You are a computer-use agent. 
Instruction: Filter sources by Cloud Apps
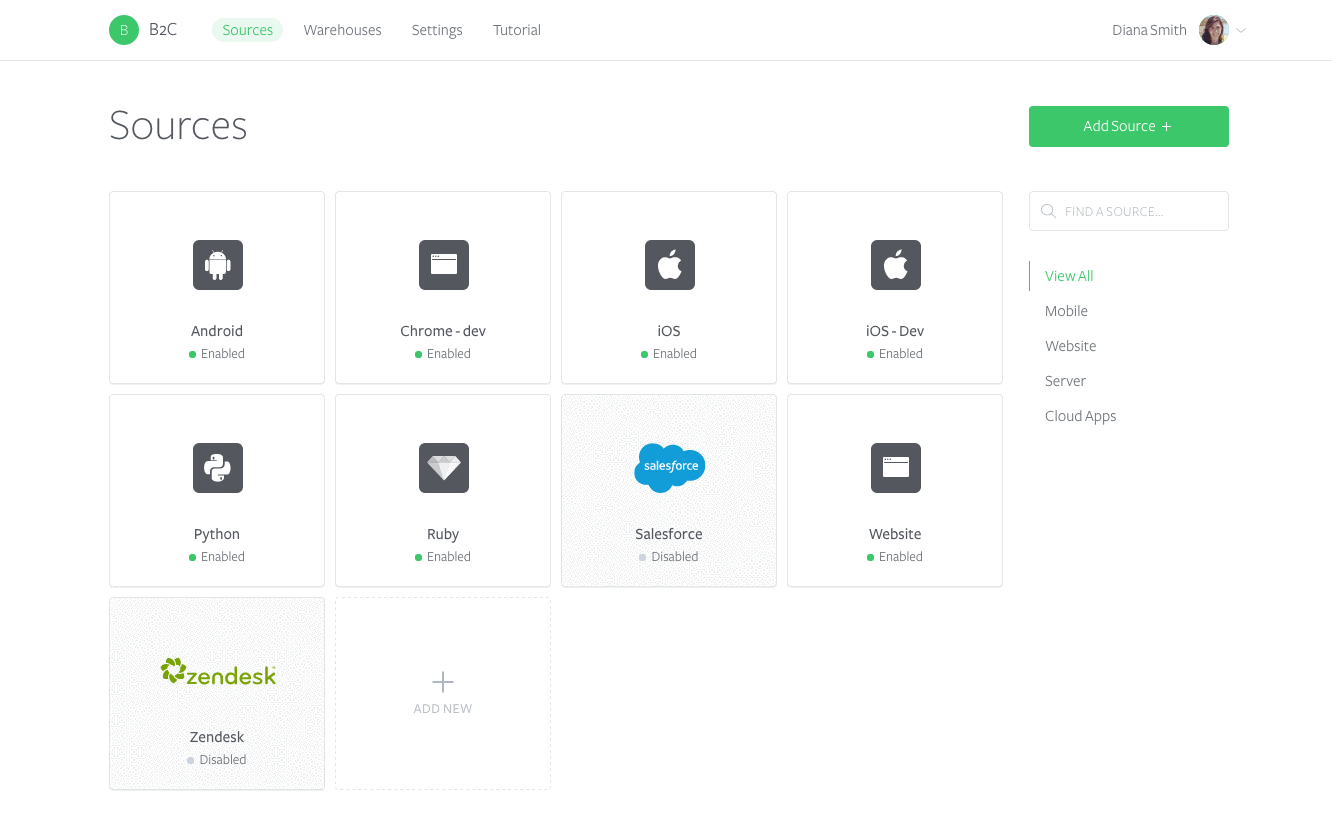coord(1080,416)
